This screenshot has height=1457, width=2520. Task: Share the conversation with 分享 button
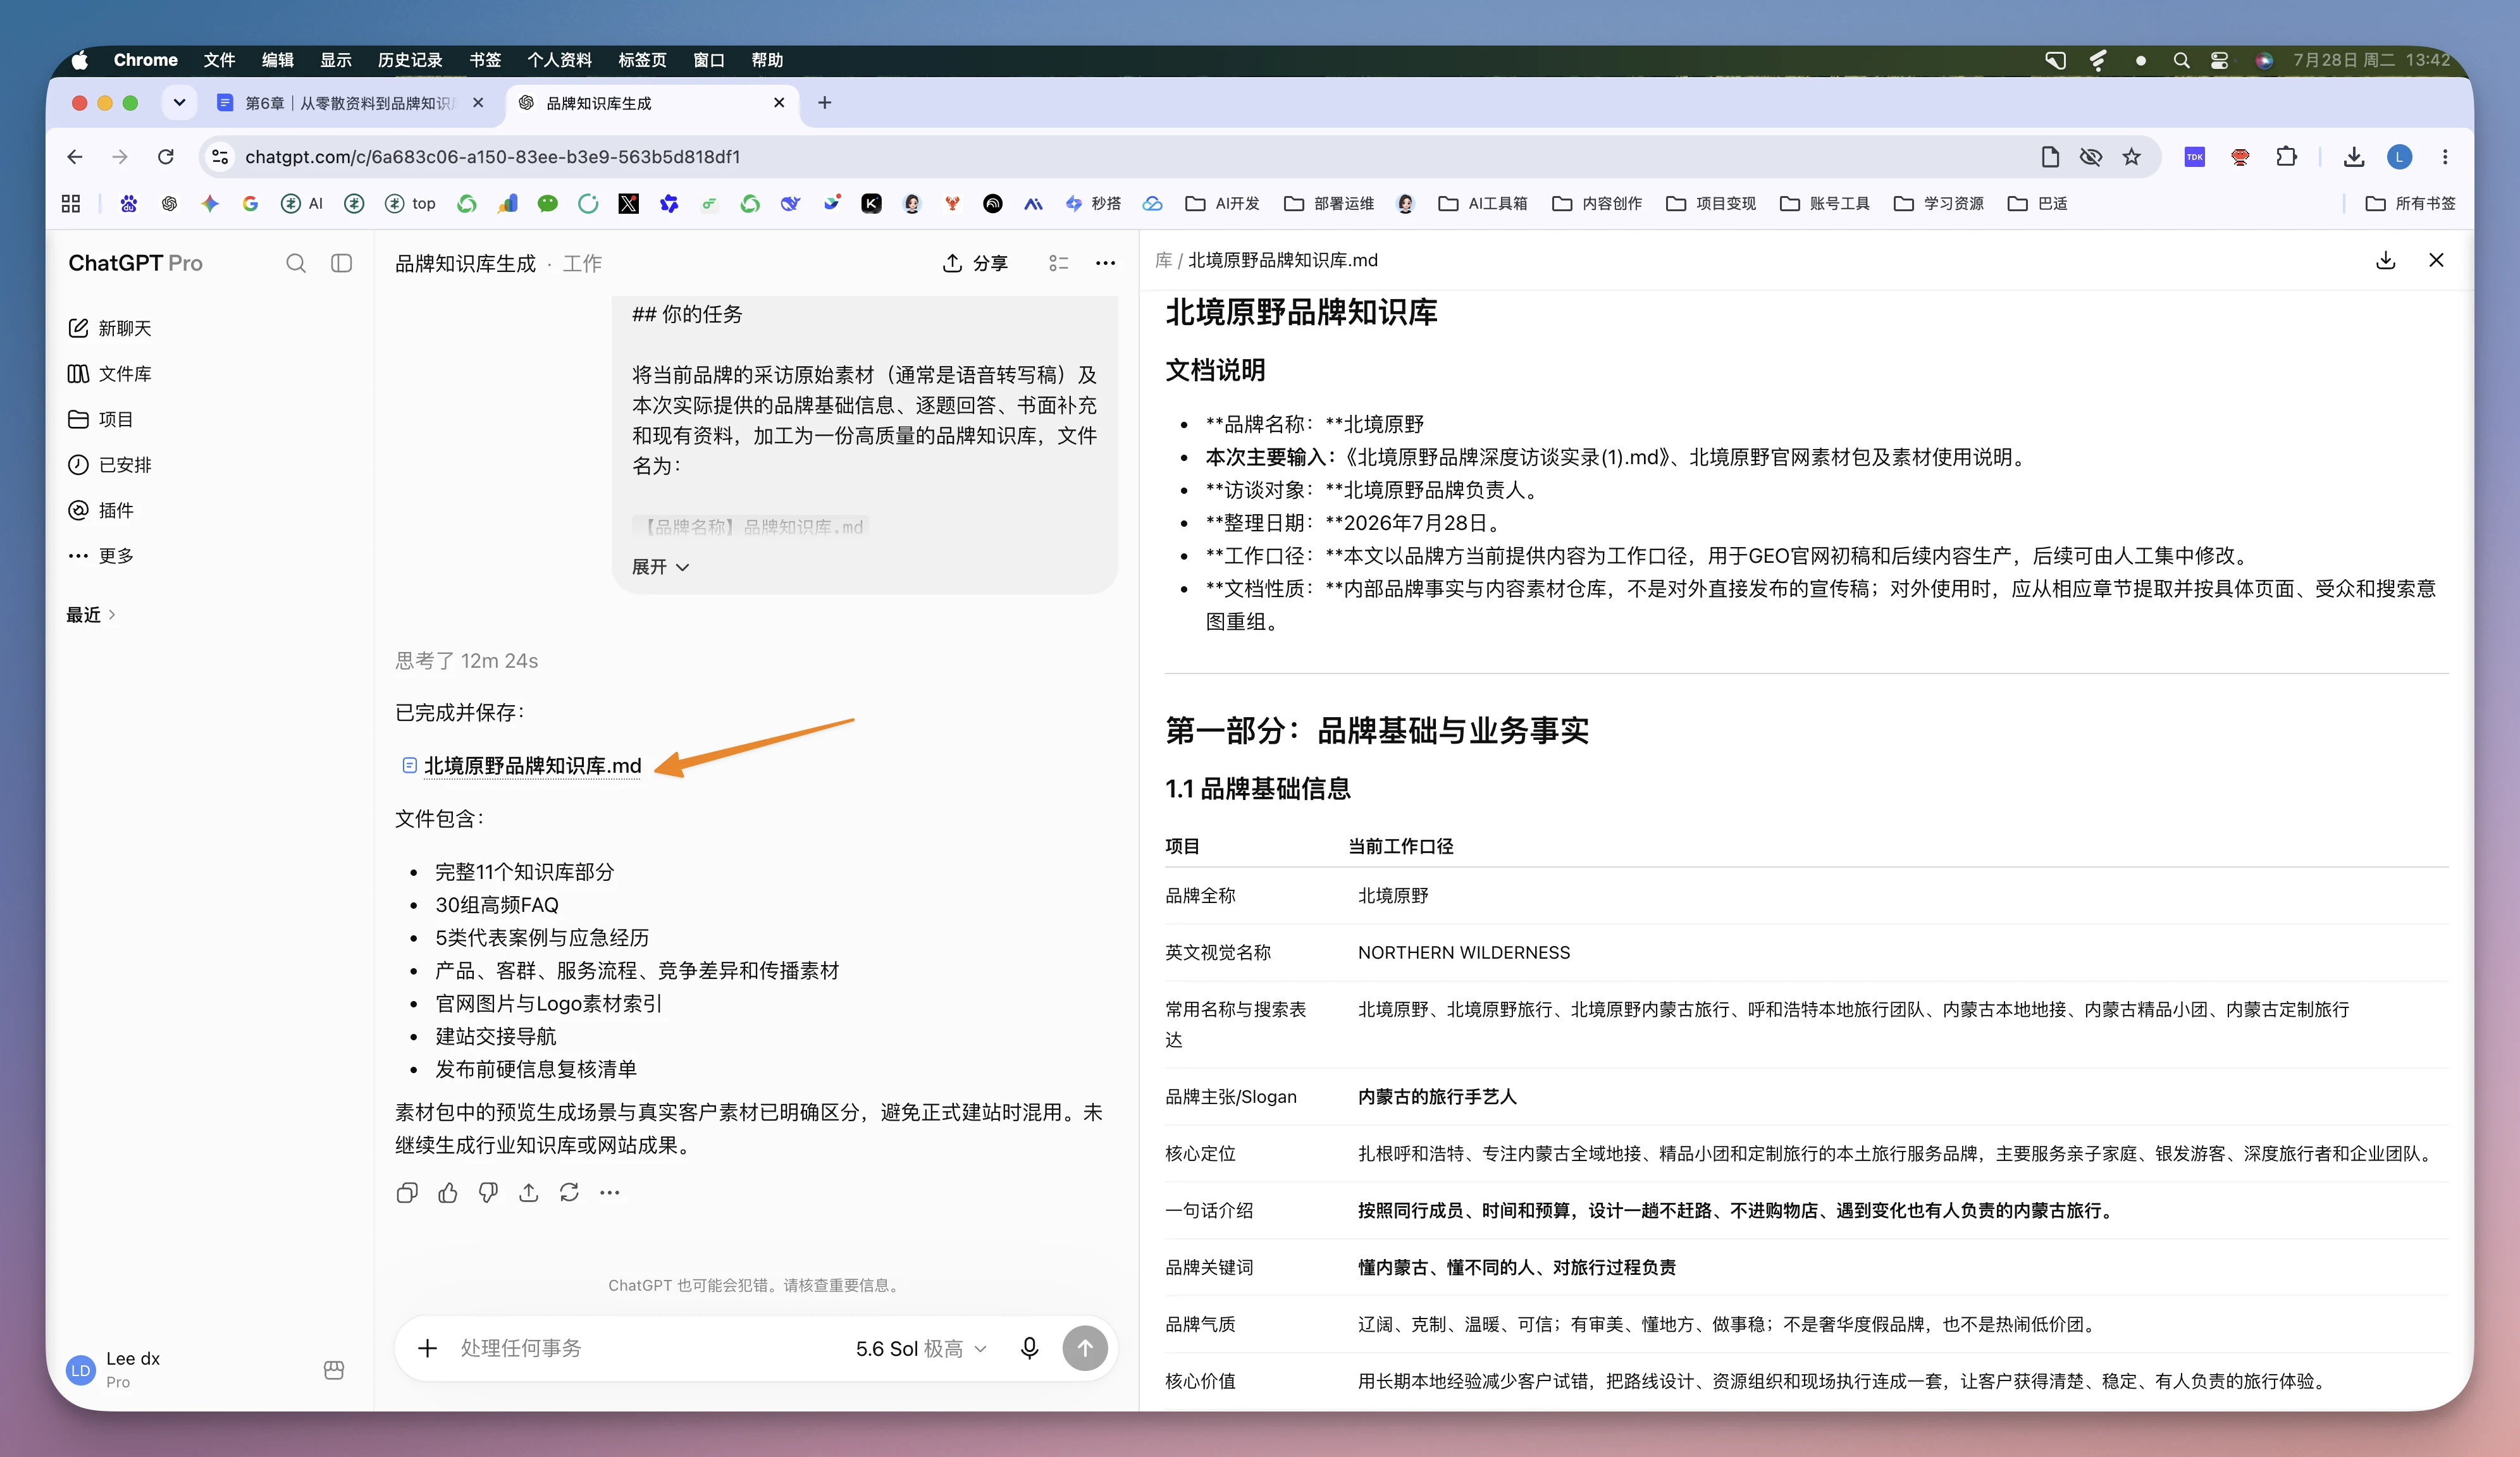pos(975,263)
